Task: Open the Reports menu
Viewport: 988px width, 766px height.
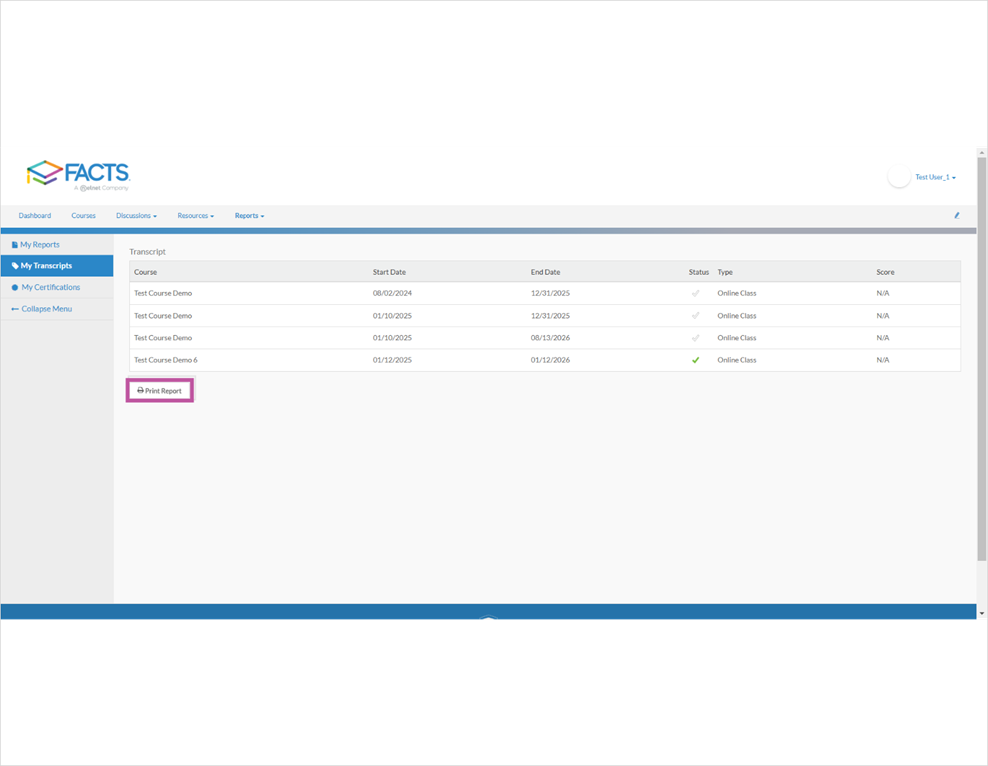Action: point(249,215)
